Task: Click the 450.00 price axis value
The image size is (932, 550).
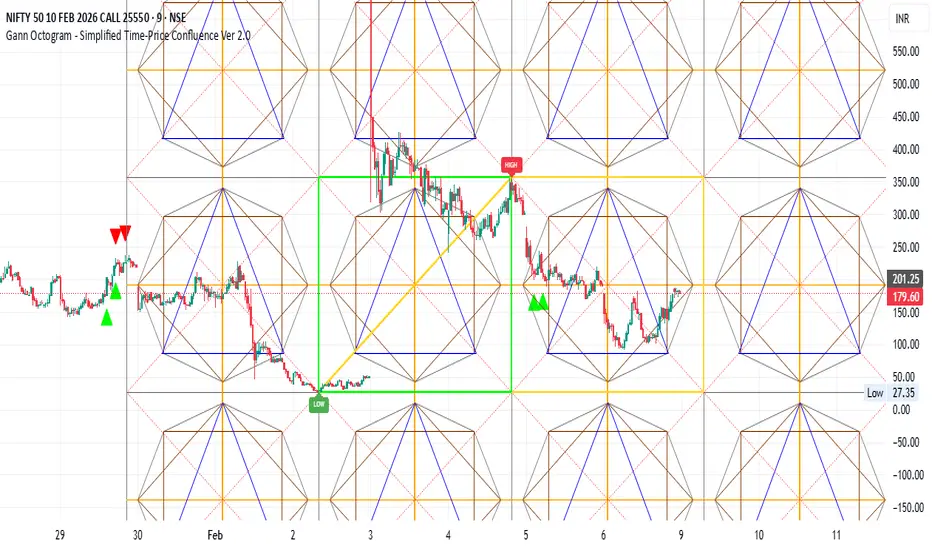Action: [905, 117]
